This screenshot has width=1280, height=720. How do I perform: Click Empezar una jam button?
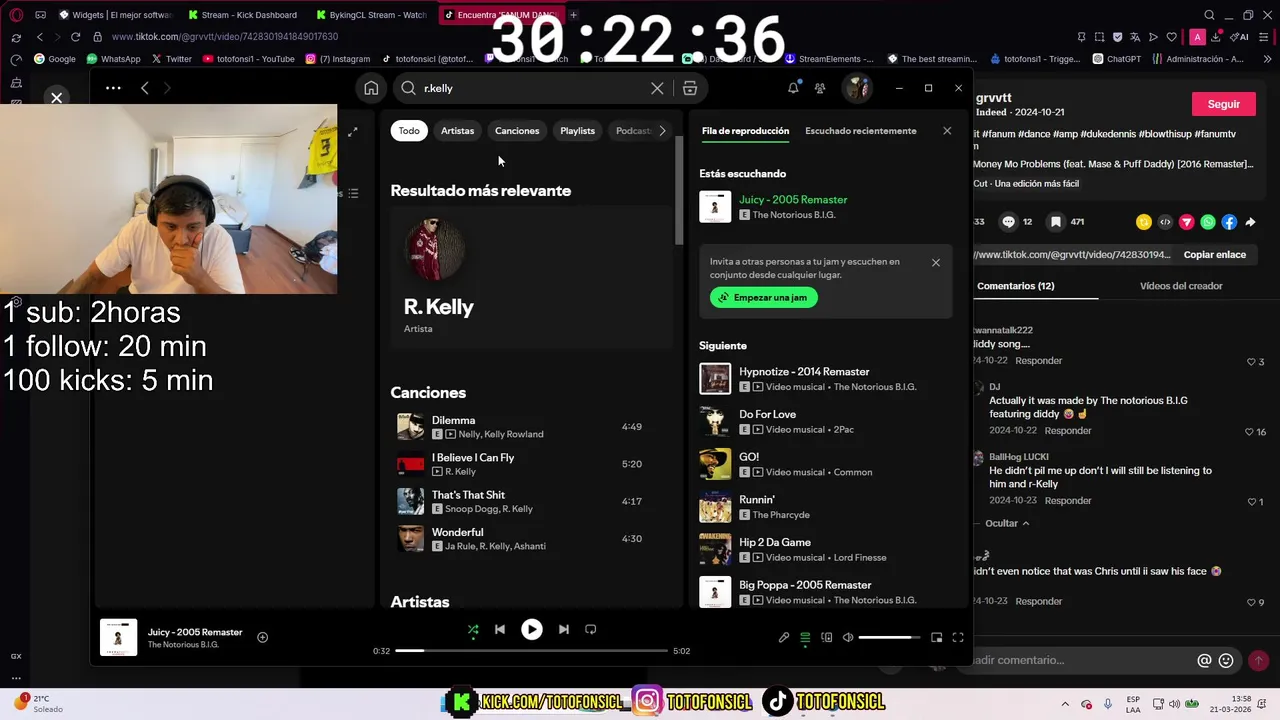[764, 297]
